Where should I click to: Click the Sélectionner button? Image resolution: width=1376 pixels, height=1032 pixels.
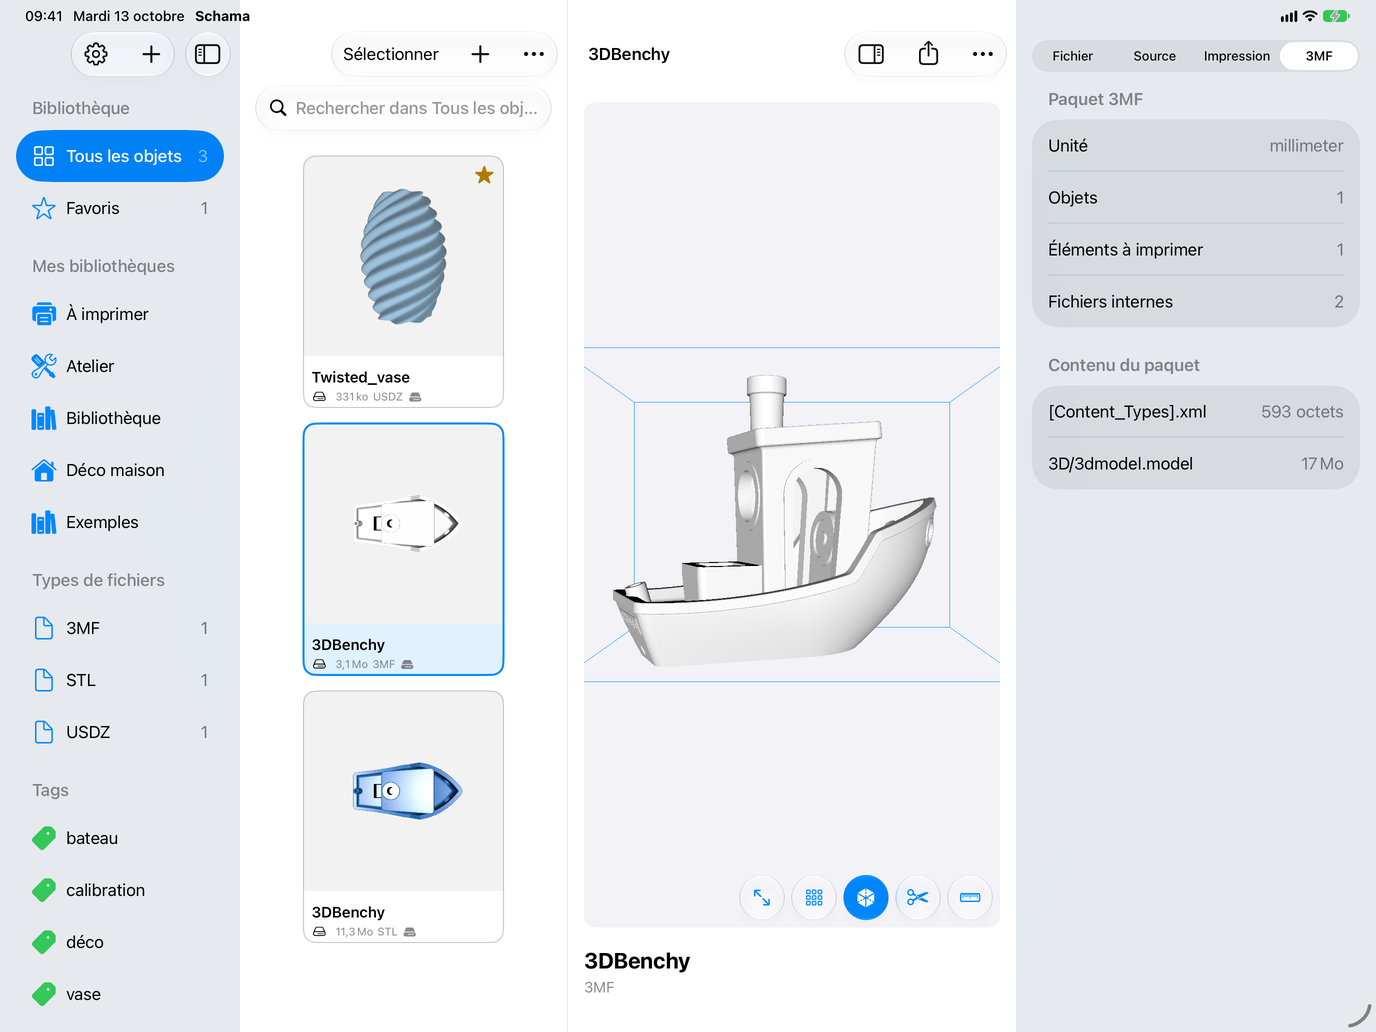click(x=391, y=54)
